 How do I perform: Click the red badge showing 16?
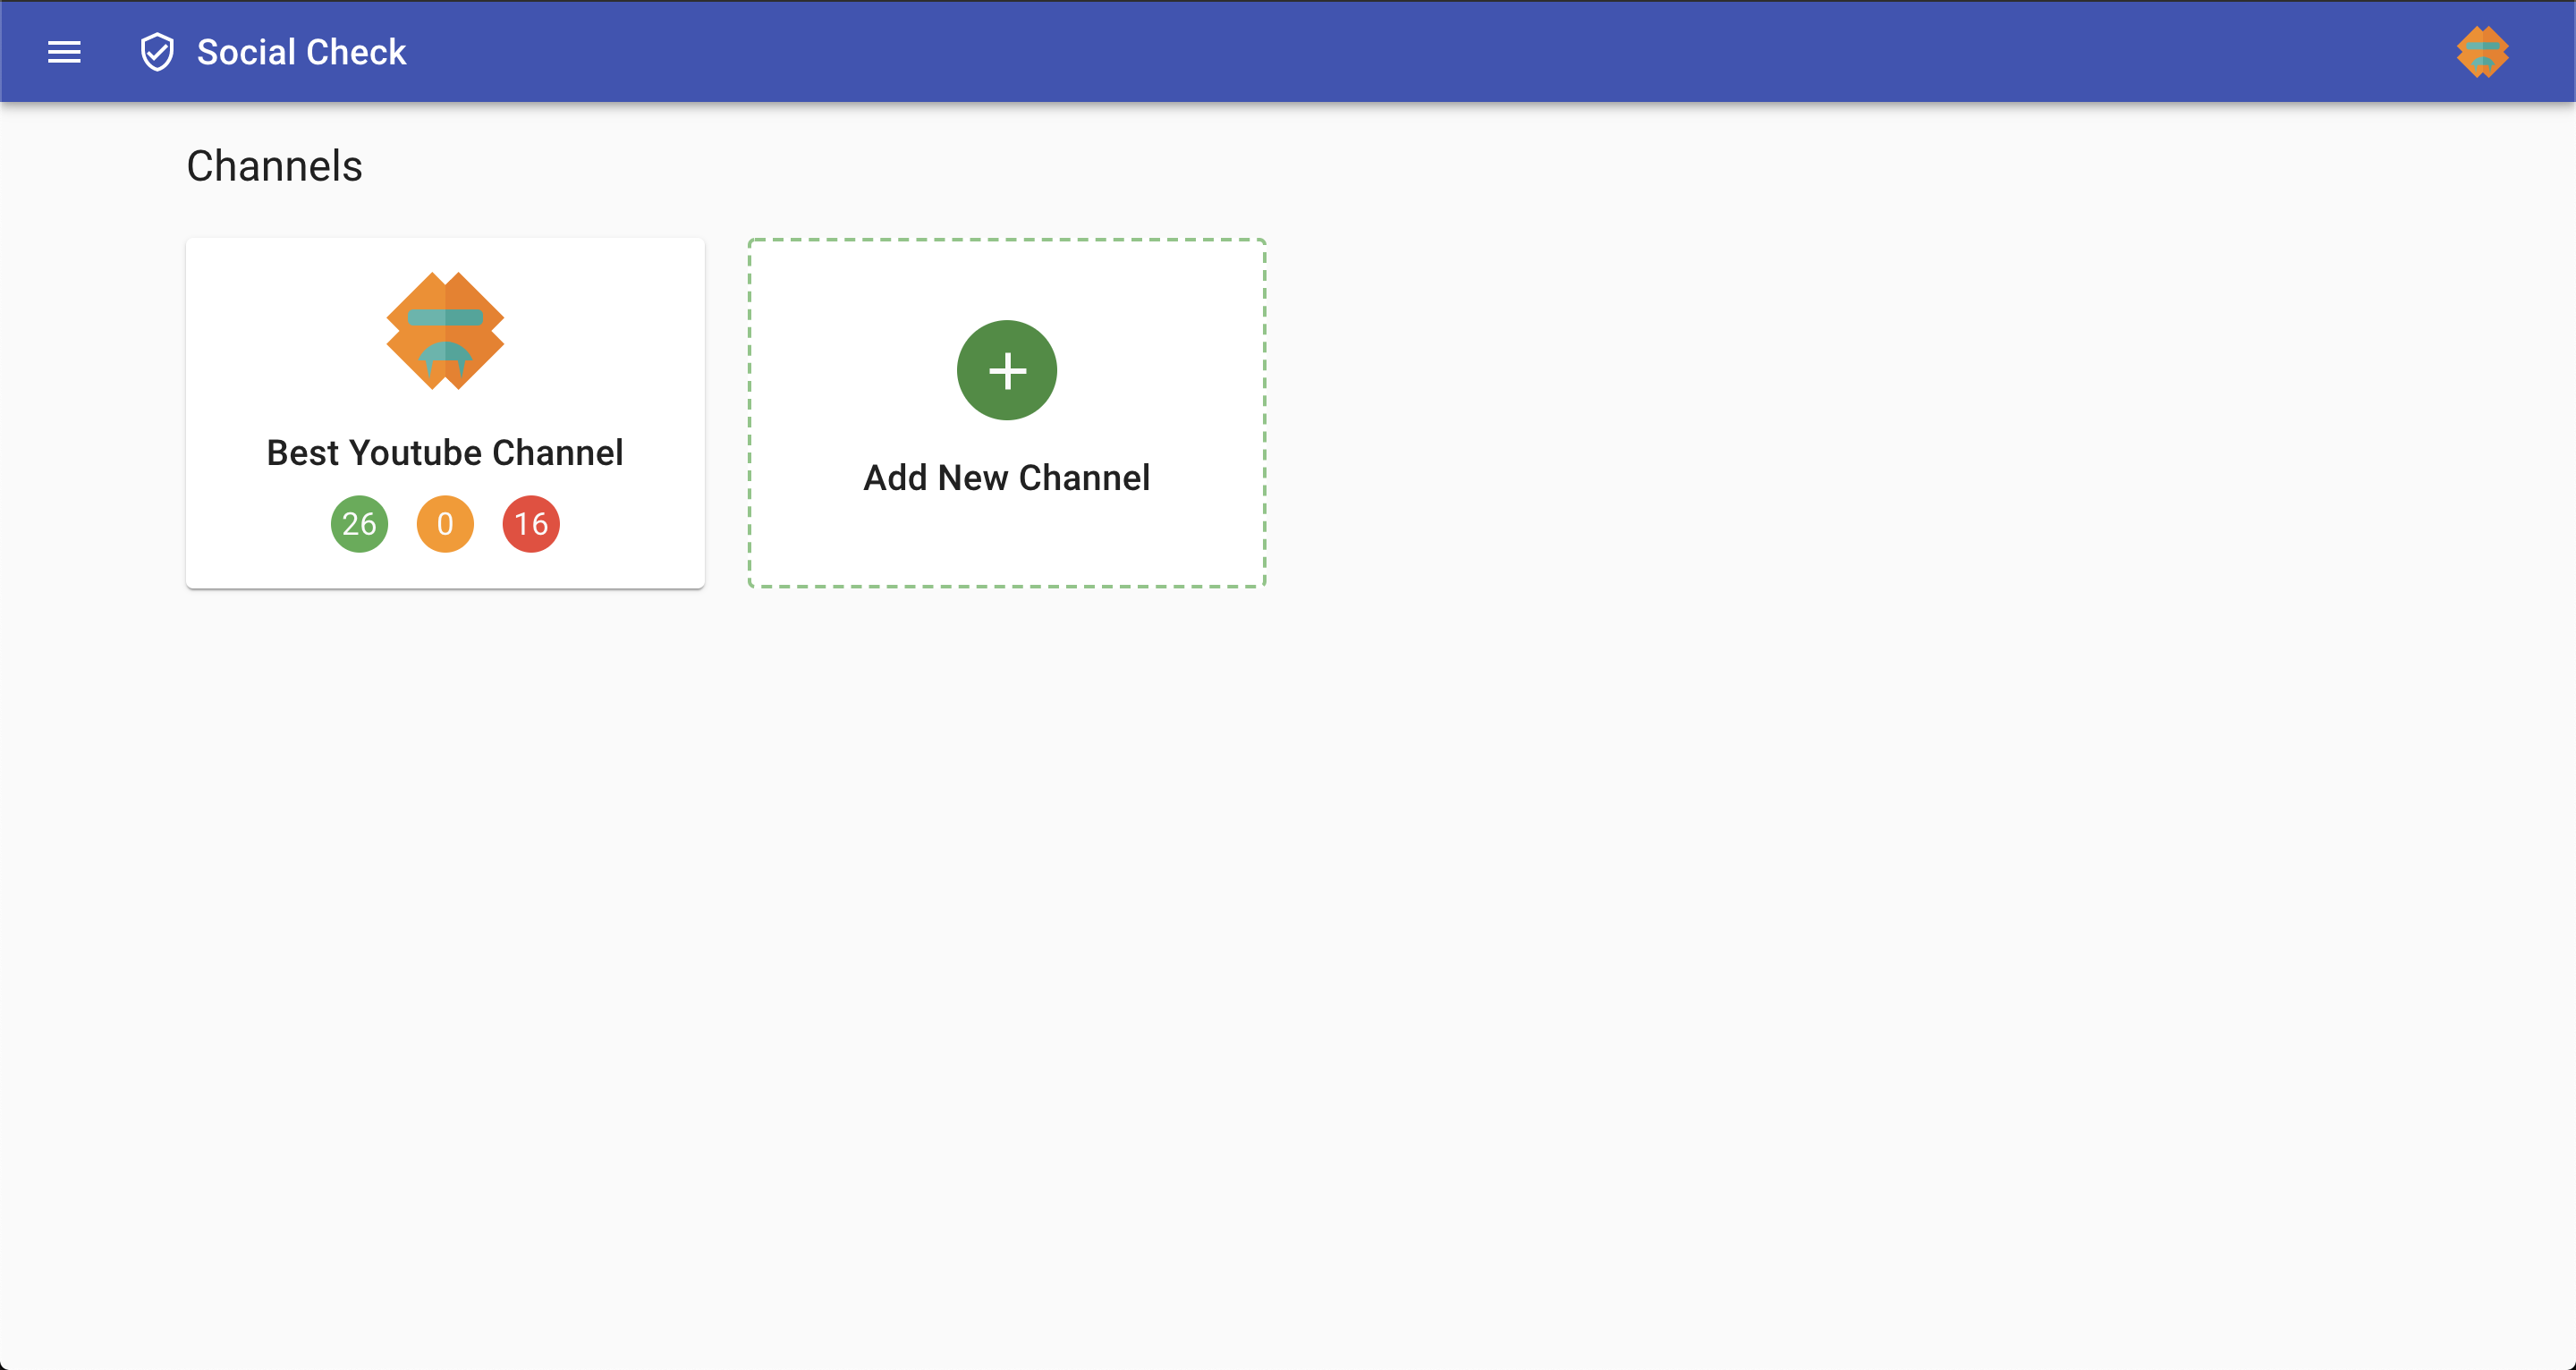(x=531, y=523)
